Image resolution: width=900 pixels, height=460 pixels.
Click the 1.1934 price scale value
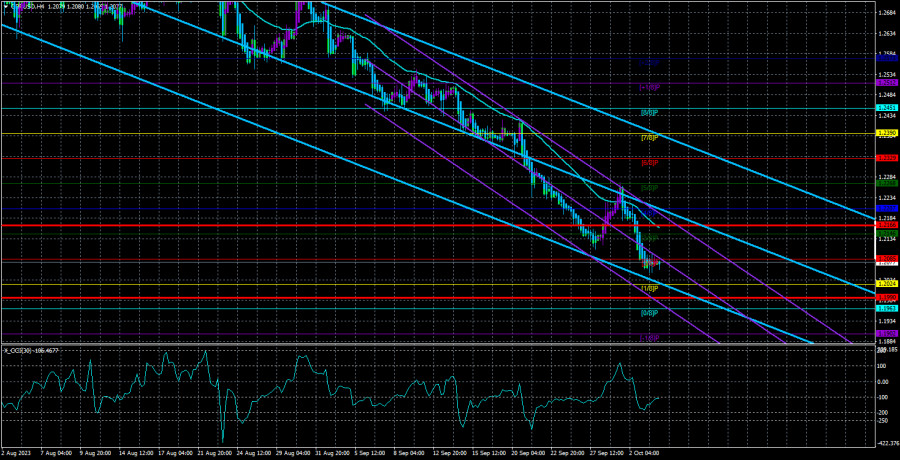click(887, 321)
